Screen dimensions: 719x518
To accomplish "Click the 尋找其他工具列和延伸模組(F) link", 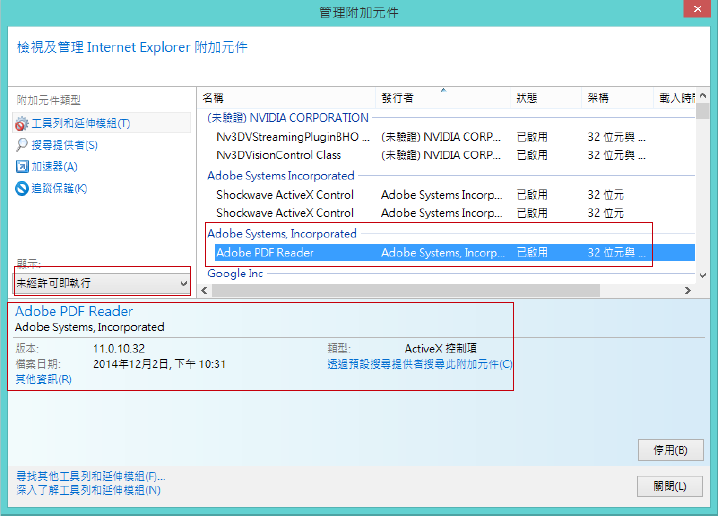I will point(91,476).
